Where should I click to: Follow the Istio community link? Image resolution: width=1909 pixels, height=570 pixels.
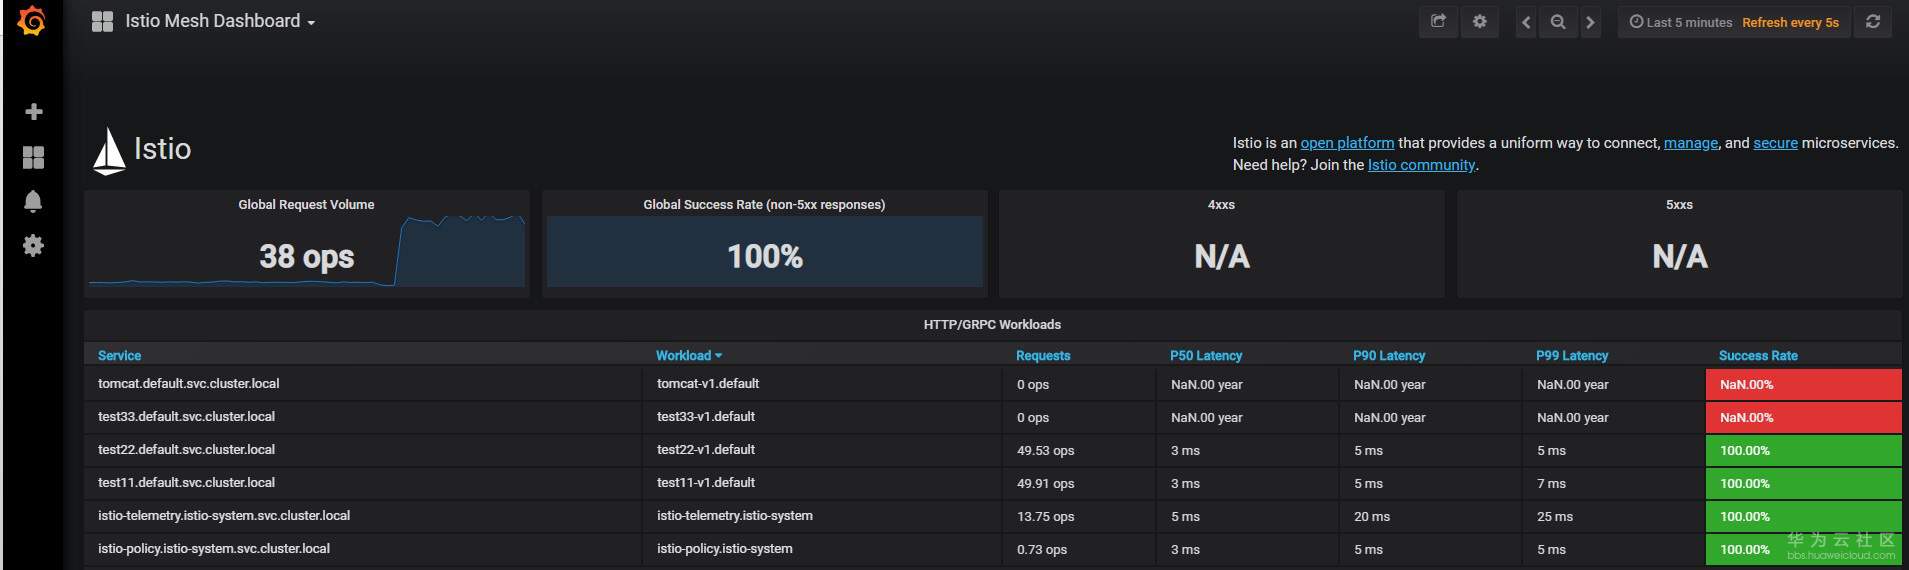tap(1421, 165)
